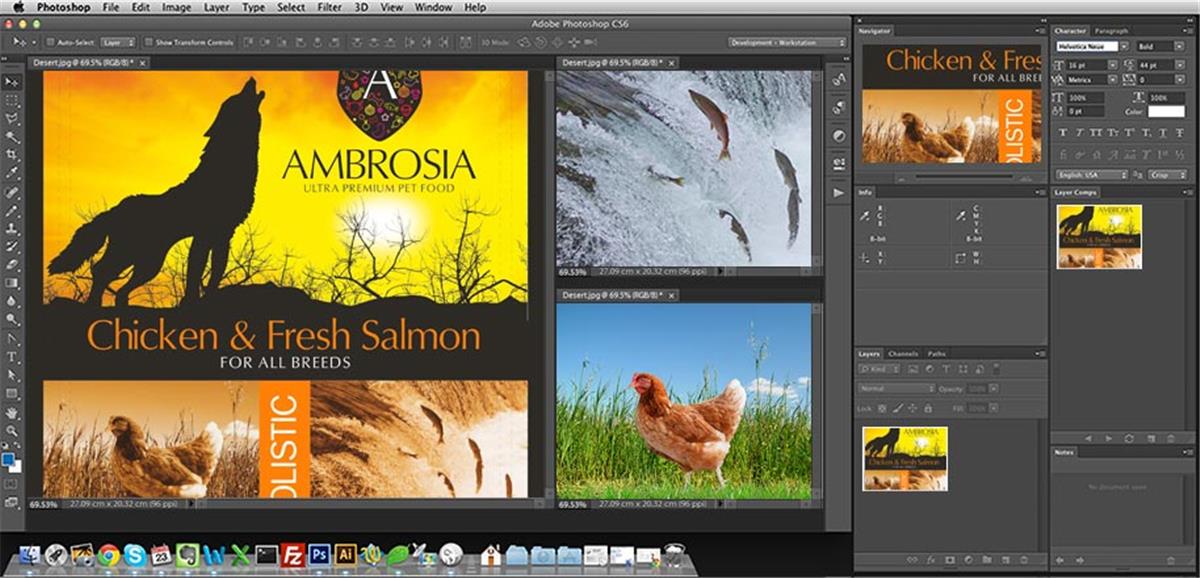Open the English: USA language dropdown

click(x=1092, y=175)
